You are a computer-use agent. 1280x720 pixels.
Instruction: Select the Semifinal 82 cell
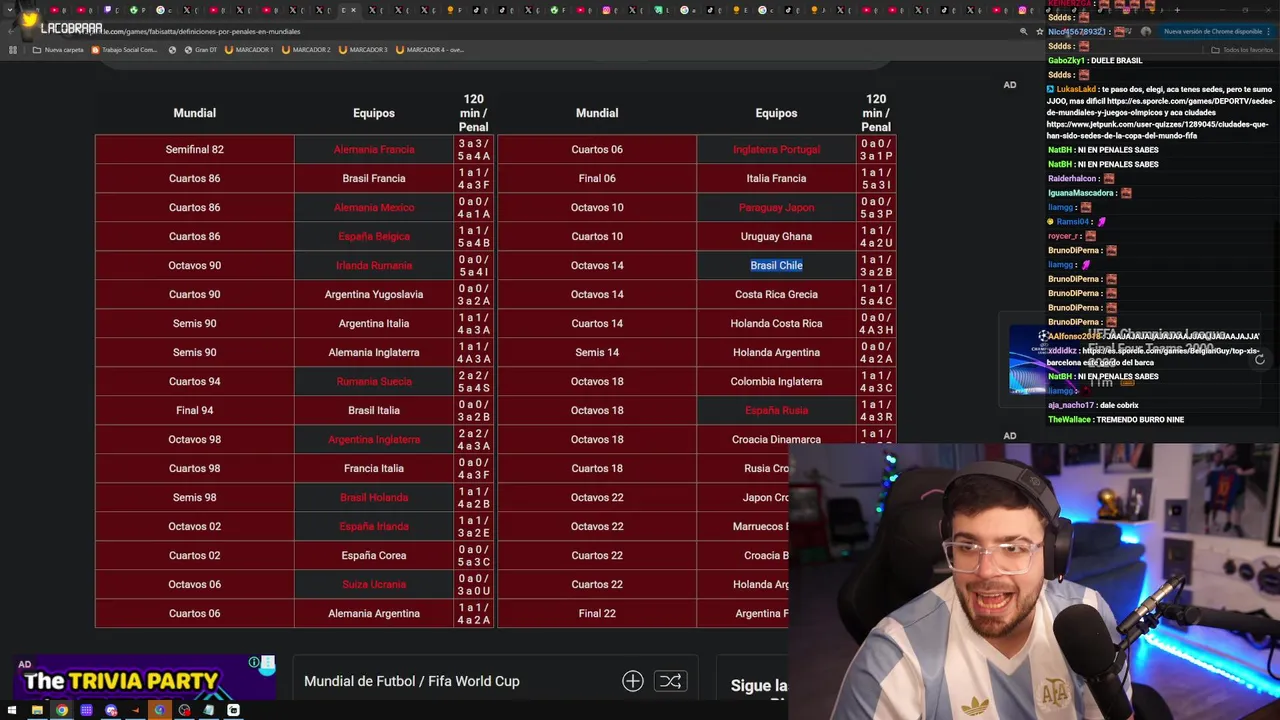click(x=195, y=149)
